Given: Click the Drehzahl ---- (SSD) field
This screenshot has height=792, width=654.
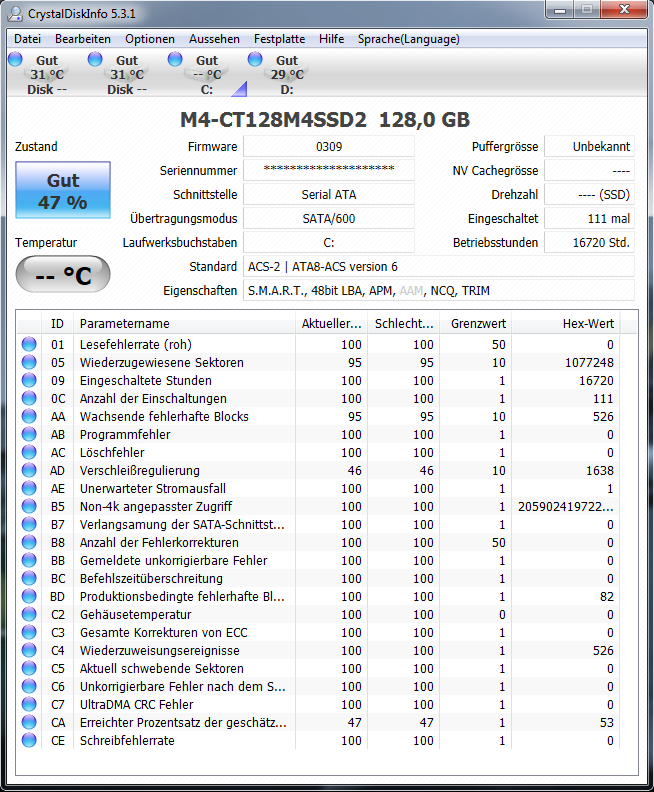Looking at the screenshot, I should click(x=589, y=194).
